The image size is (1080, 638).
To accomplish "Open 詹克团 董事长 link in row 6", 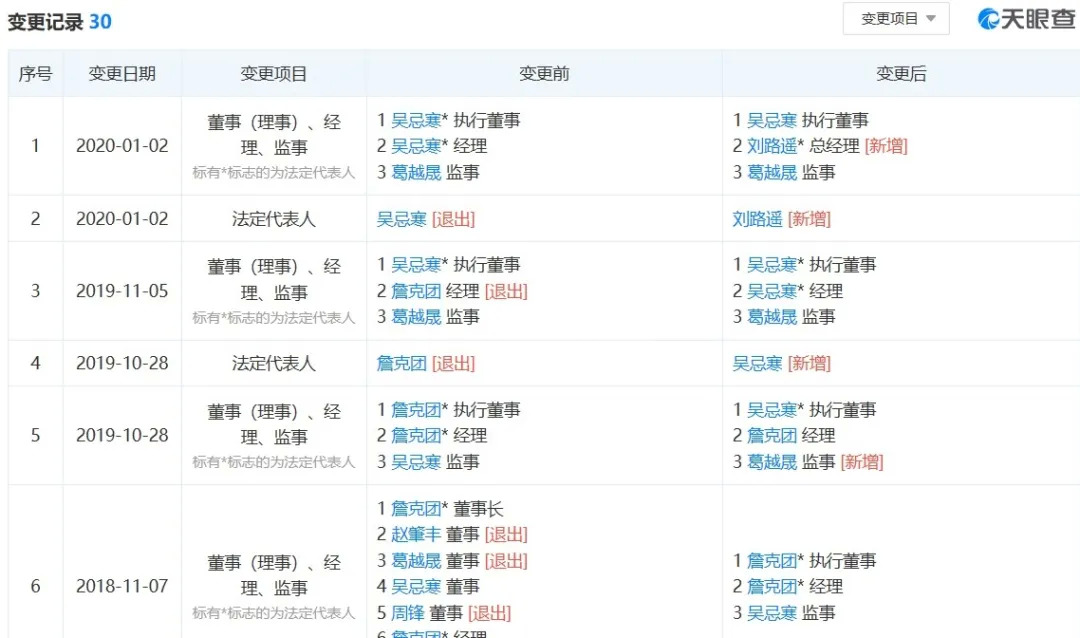I will 416,509.
